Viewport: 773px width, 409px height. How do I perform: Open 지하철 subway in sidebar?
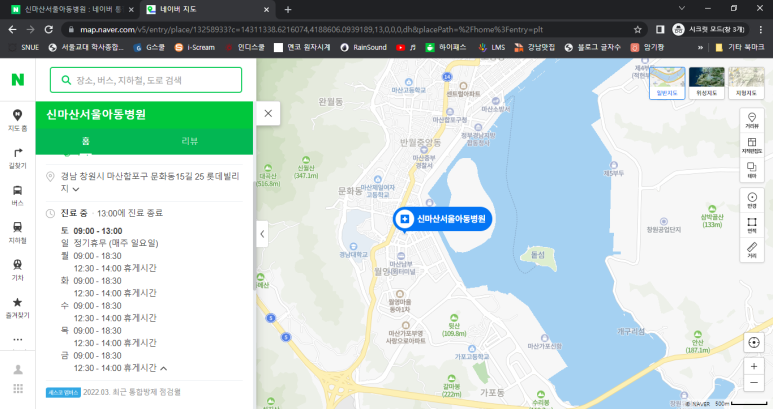point(17,233)
